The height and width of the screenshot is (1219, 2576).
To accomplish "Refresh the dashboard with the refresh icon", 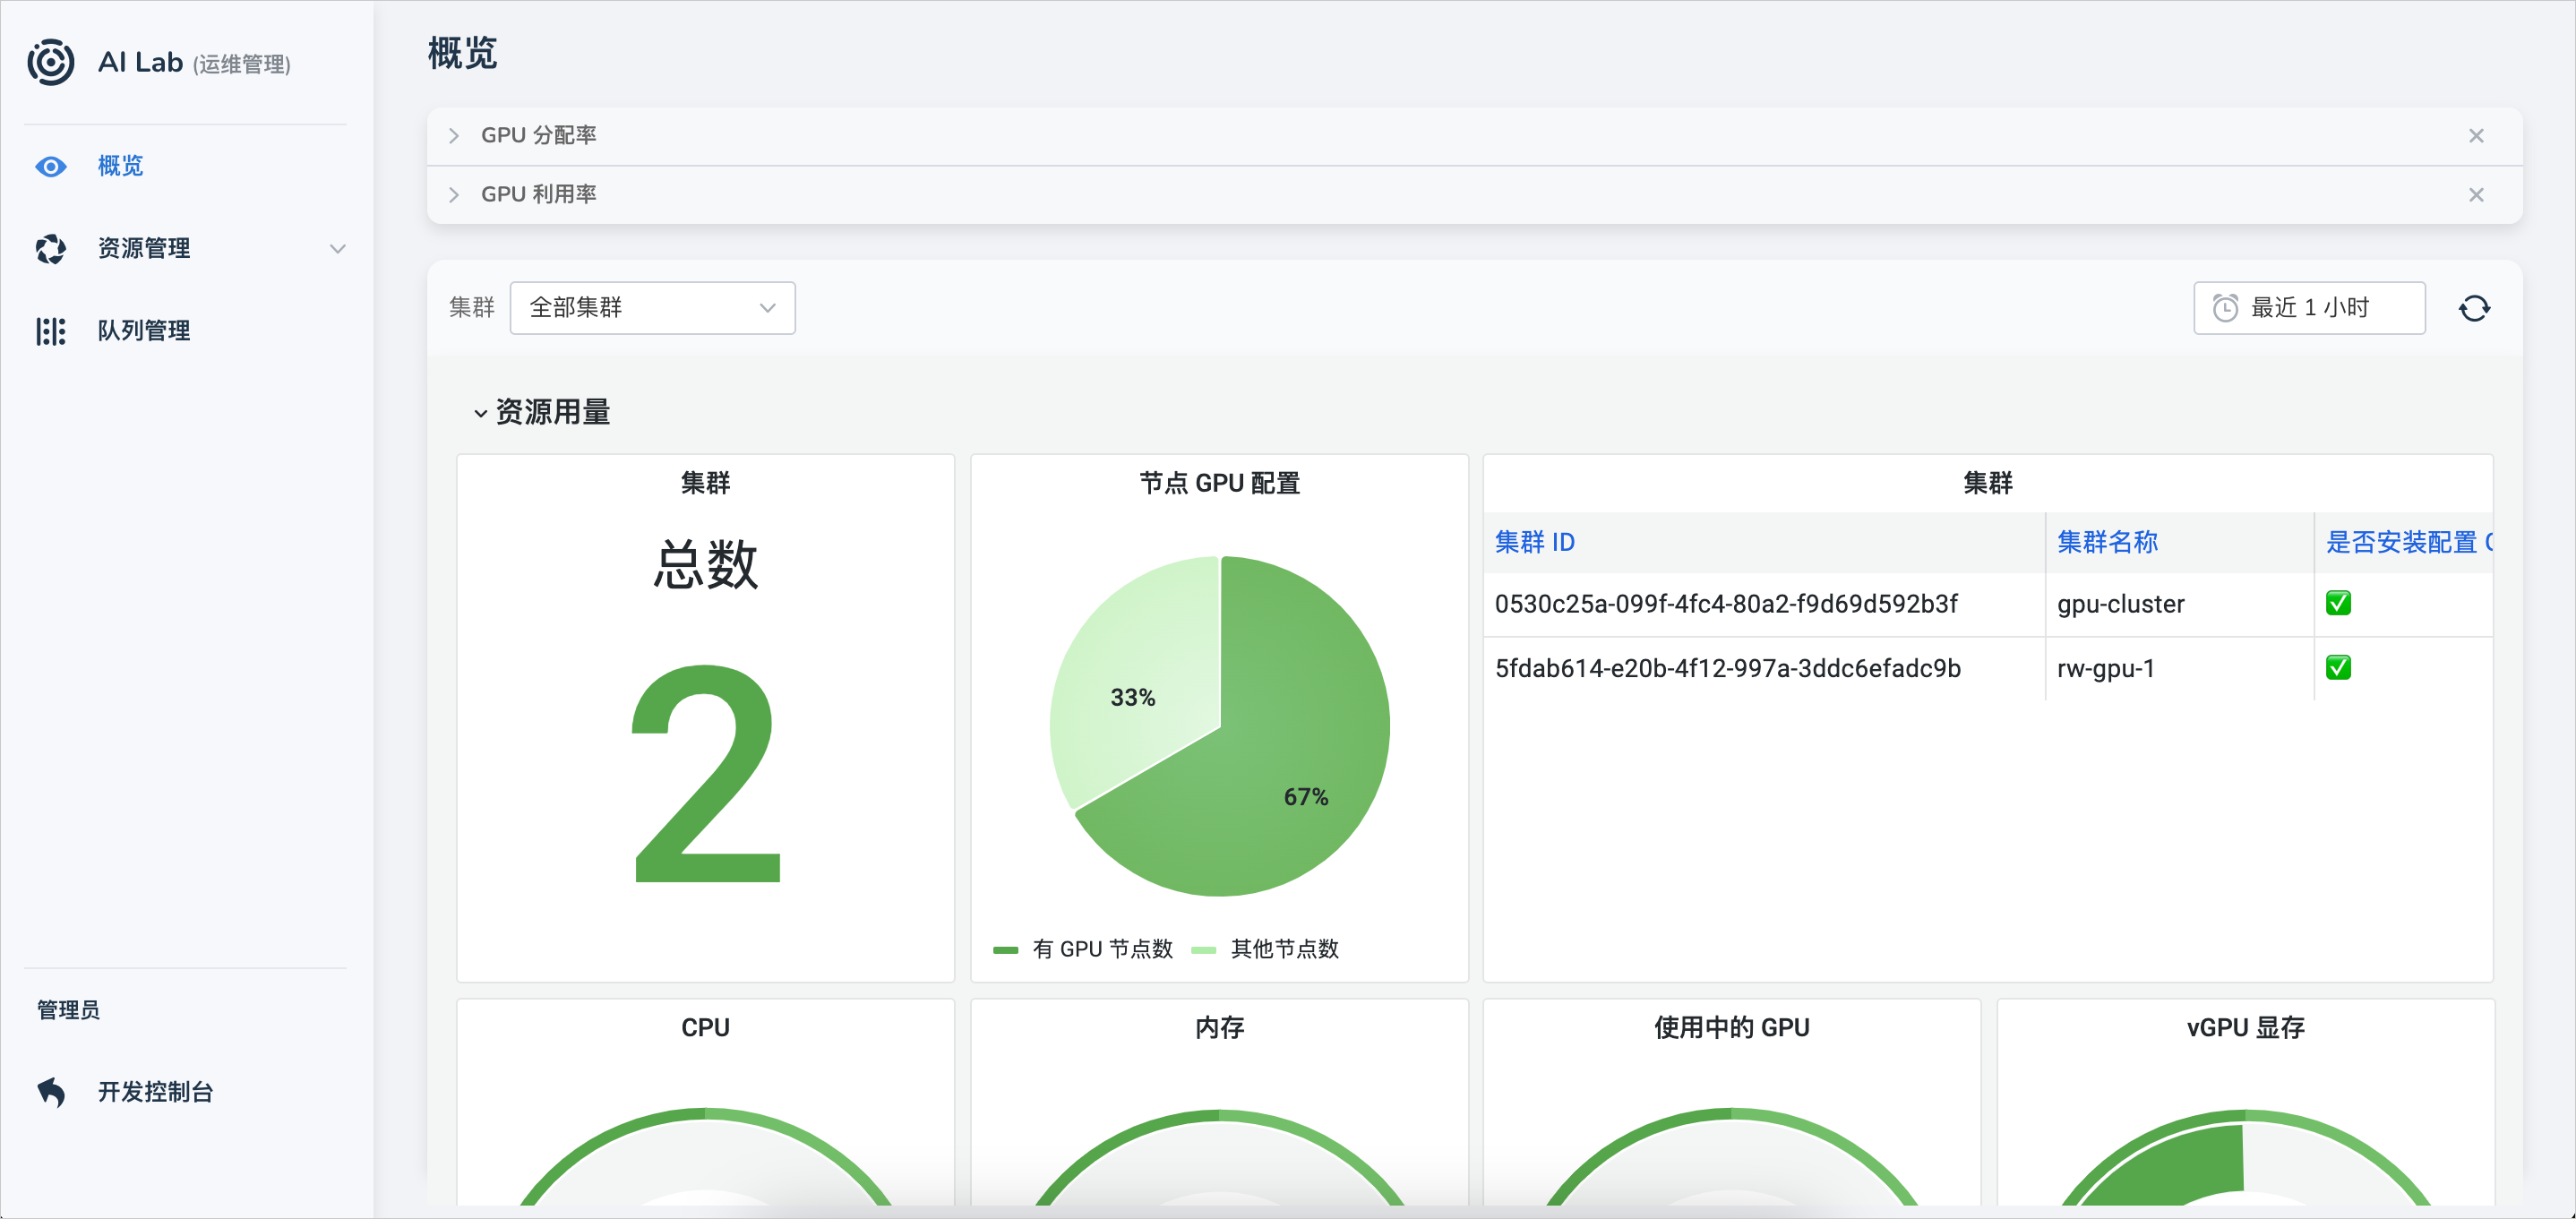I will (x=2474, y=308).
